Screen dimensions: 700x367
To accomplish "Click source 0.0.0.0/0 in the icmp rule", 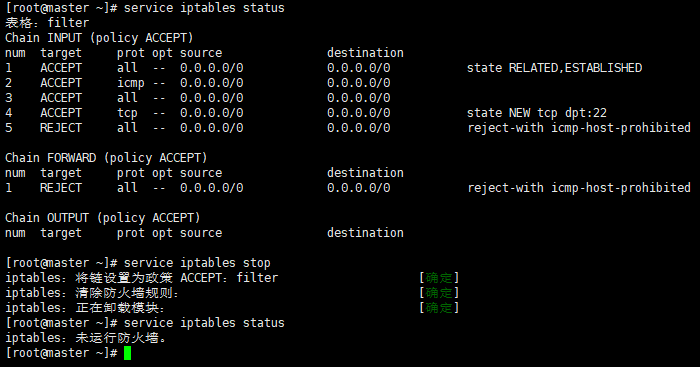I will tap(212, 83).
